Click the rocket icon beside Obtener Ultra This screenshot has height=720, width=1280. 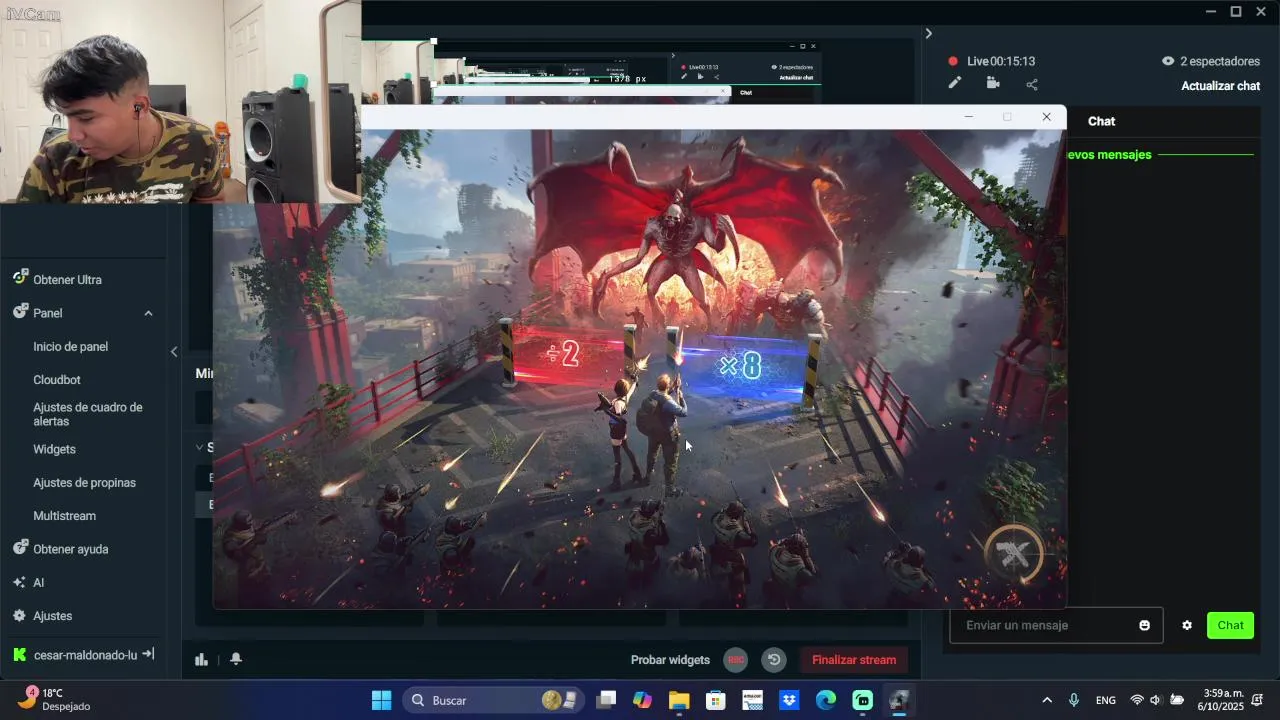coord(20,278)
